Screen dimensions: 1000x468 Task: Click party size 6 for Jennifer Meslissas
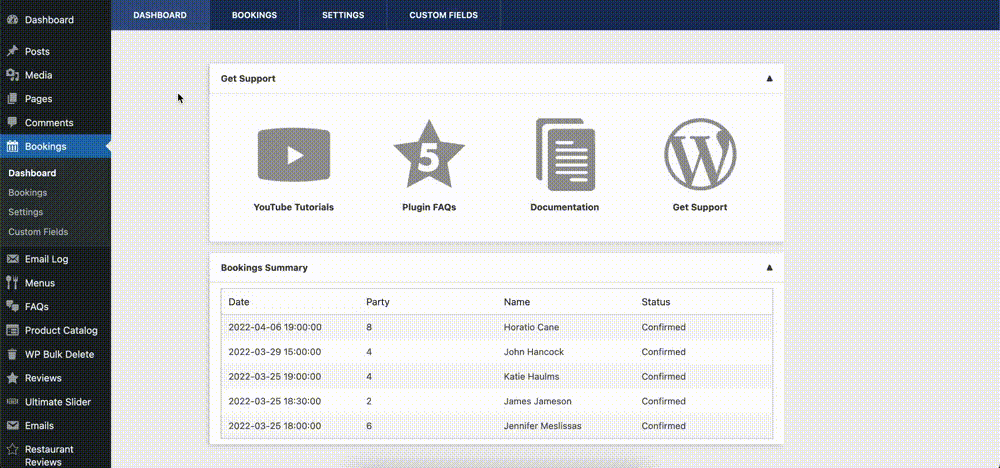point(369,425)
